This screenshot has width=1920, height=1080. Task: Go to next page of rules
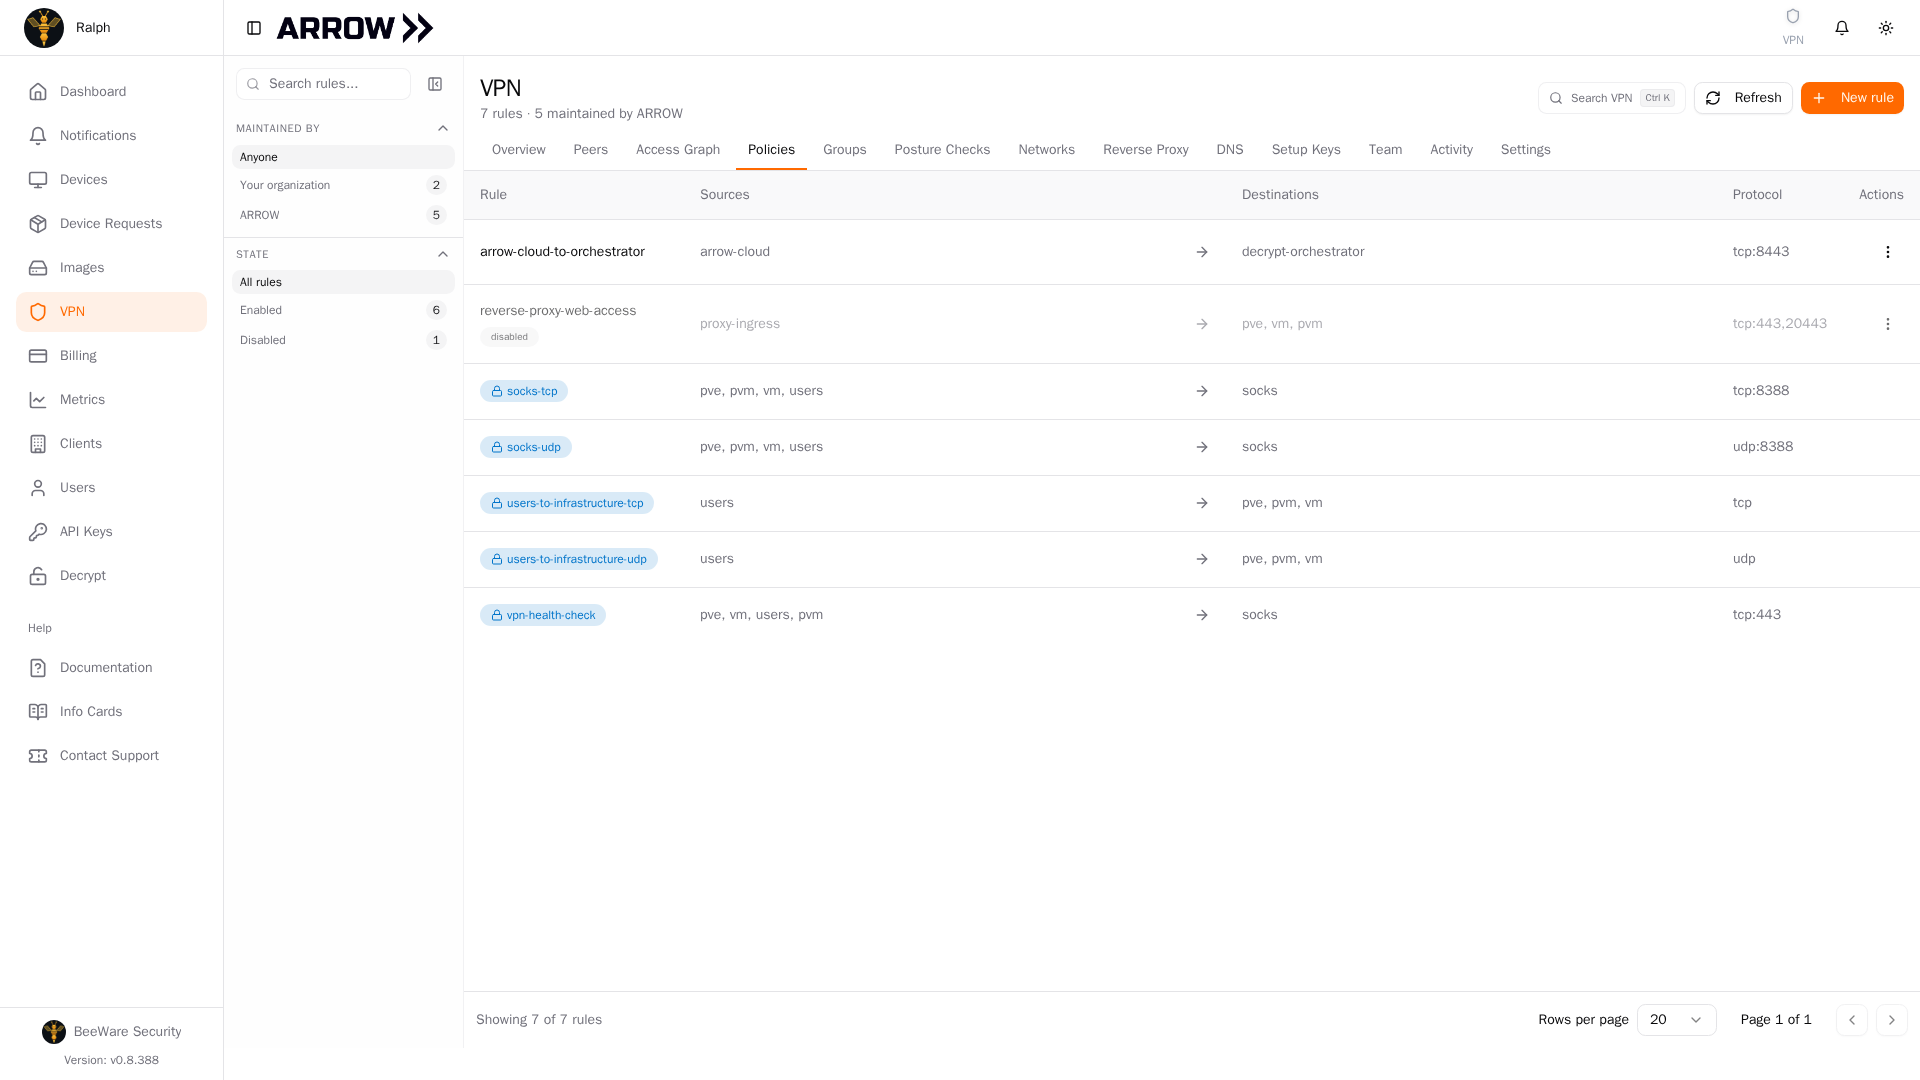(1891, 1020)
